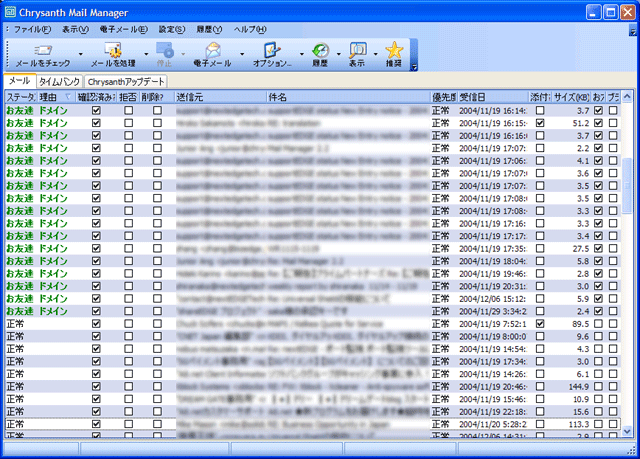The width and height of the screenshot is (640, 459).
Task: Open the ヘルプ(H) menu
Action: coord(250,29)
